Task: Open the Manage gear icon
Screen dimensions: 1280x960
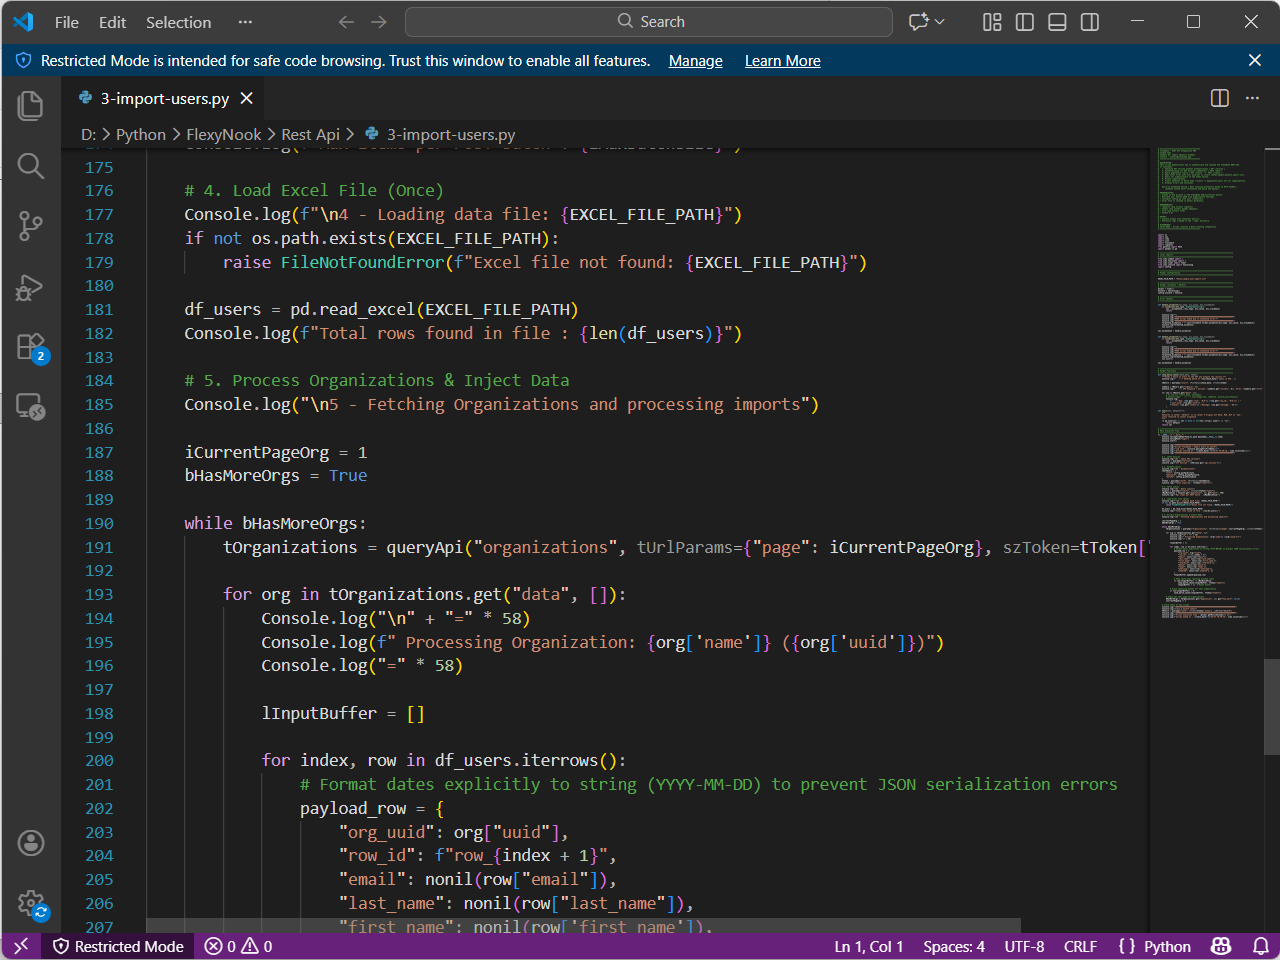Action: (x=31, y=904)
